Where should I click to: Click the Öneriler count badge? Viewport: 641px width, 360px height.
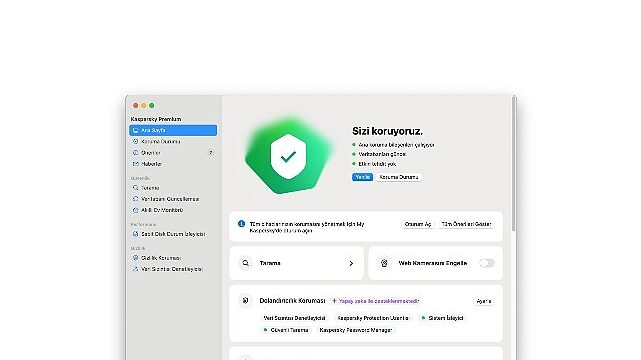211,153
